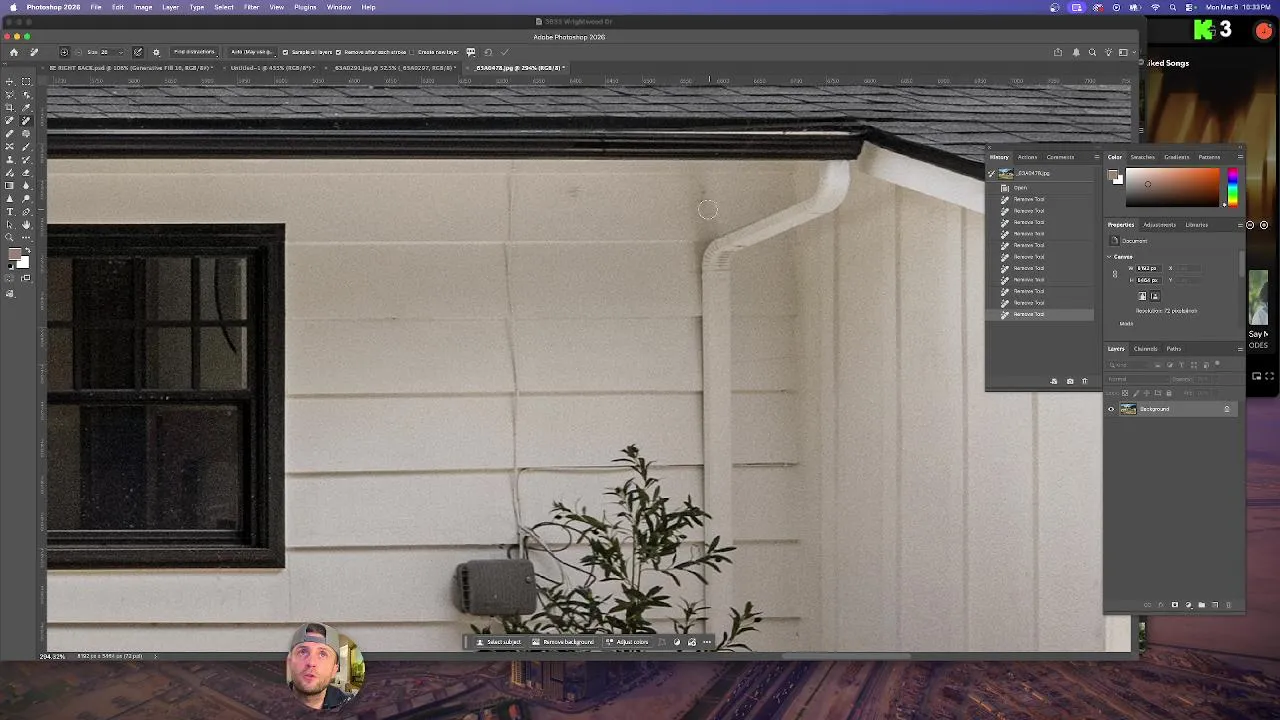Open the Filter menu
Viewport: 1280px width, 720px height.
tap(251, 7)
